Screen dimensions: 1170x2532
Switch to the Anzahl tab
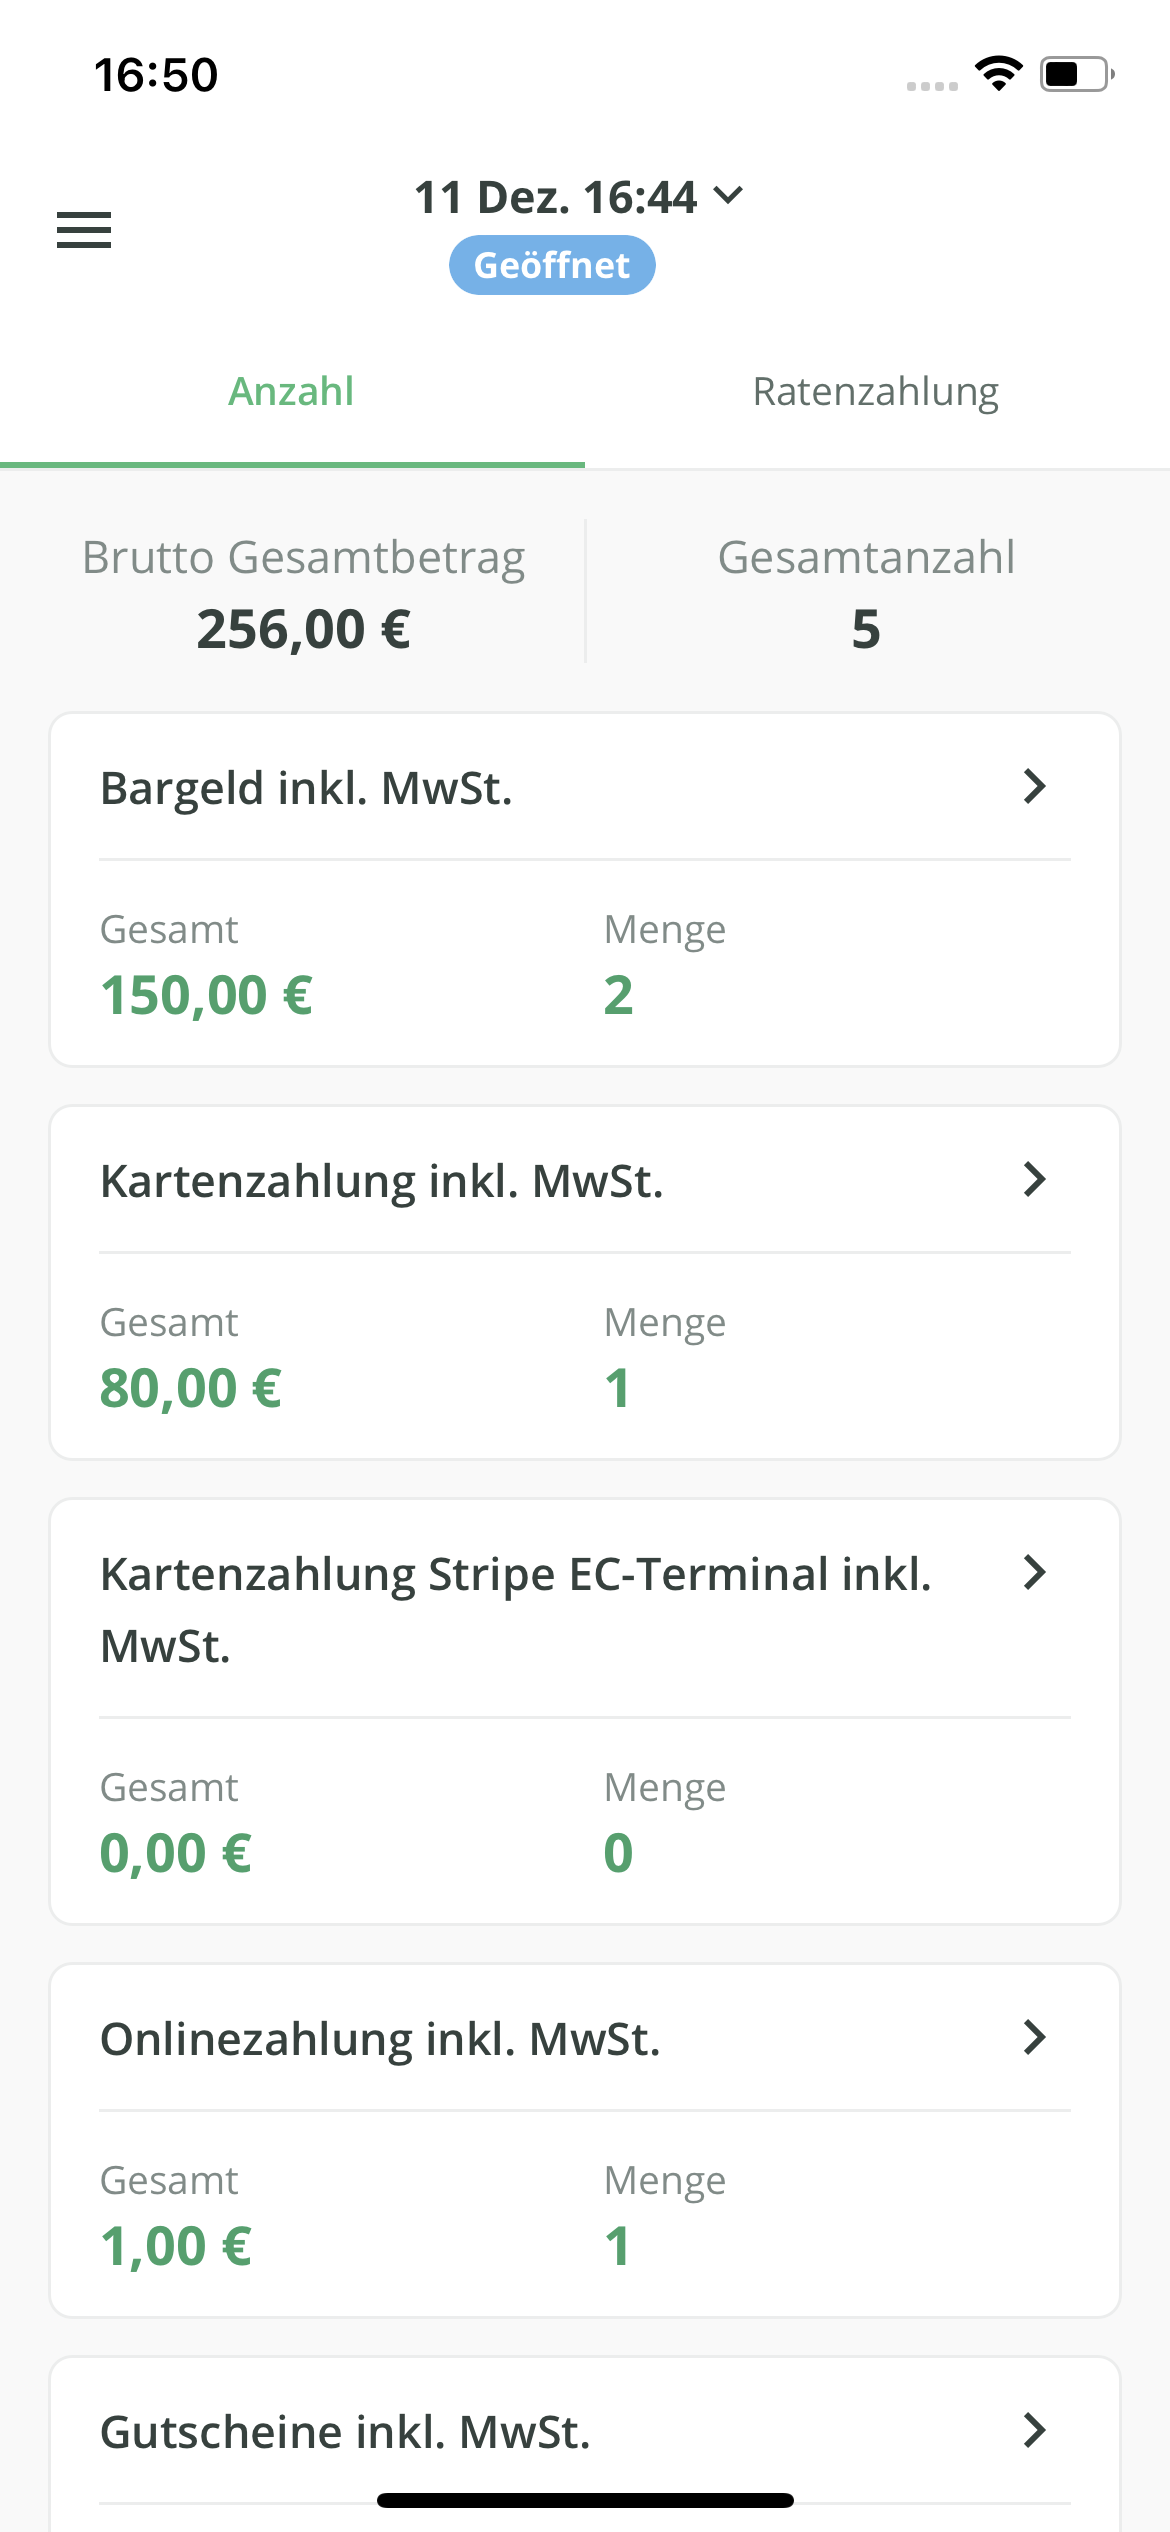(291, 392)
